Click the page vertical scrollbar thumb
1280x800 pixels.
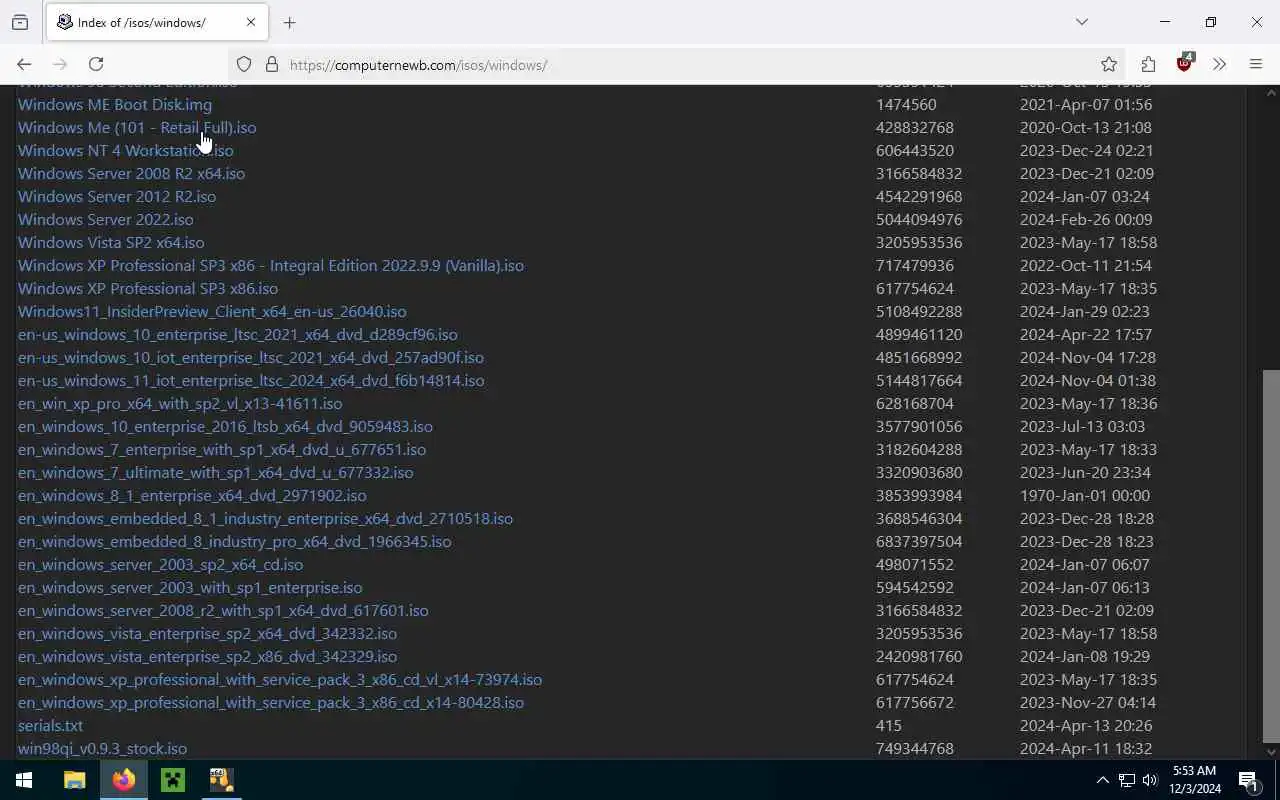(1271, 555)
